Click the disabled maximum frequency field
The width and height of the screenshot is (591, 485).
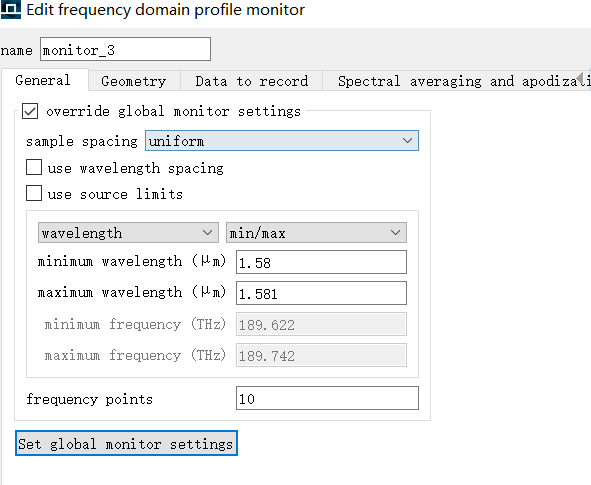point(321,355)
